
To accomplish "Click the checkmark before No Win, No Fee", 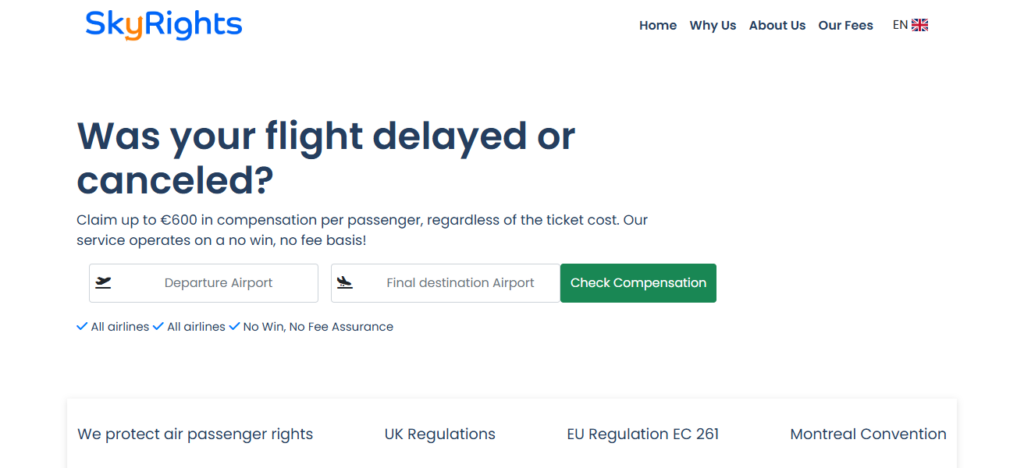I will coord(234,326).
